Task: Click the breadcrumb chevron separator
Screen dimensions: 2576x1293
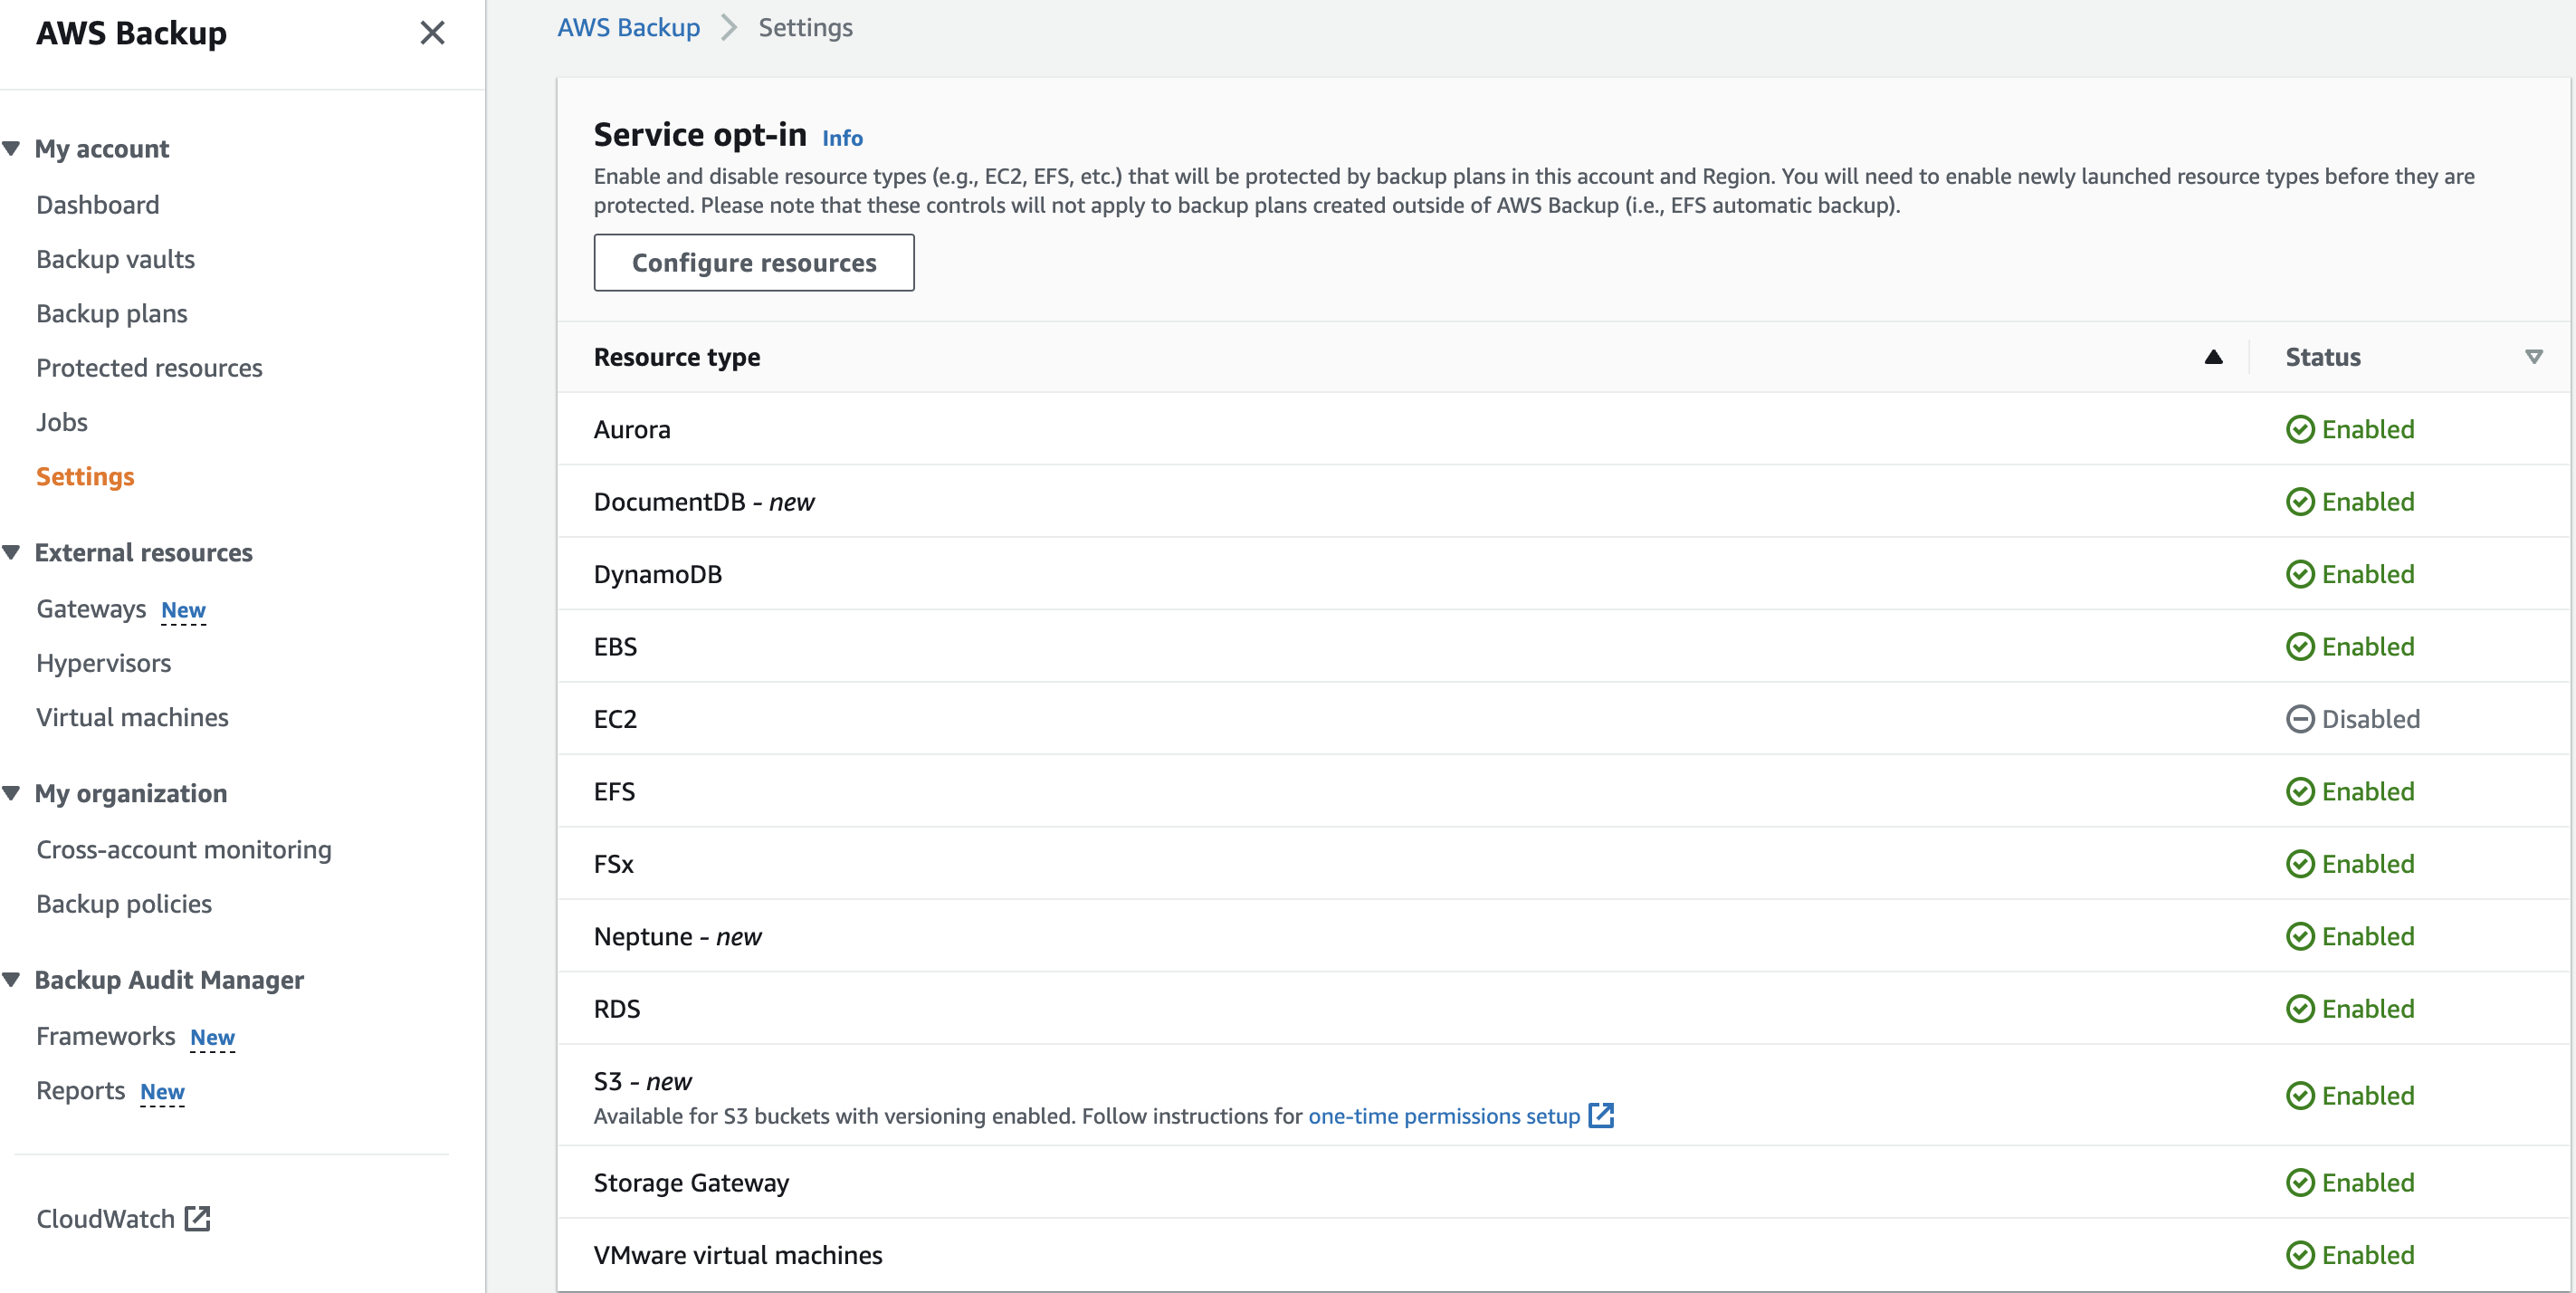Action: pyautogui.click(x=729, y=28)
